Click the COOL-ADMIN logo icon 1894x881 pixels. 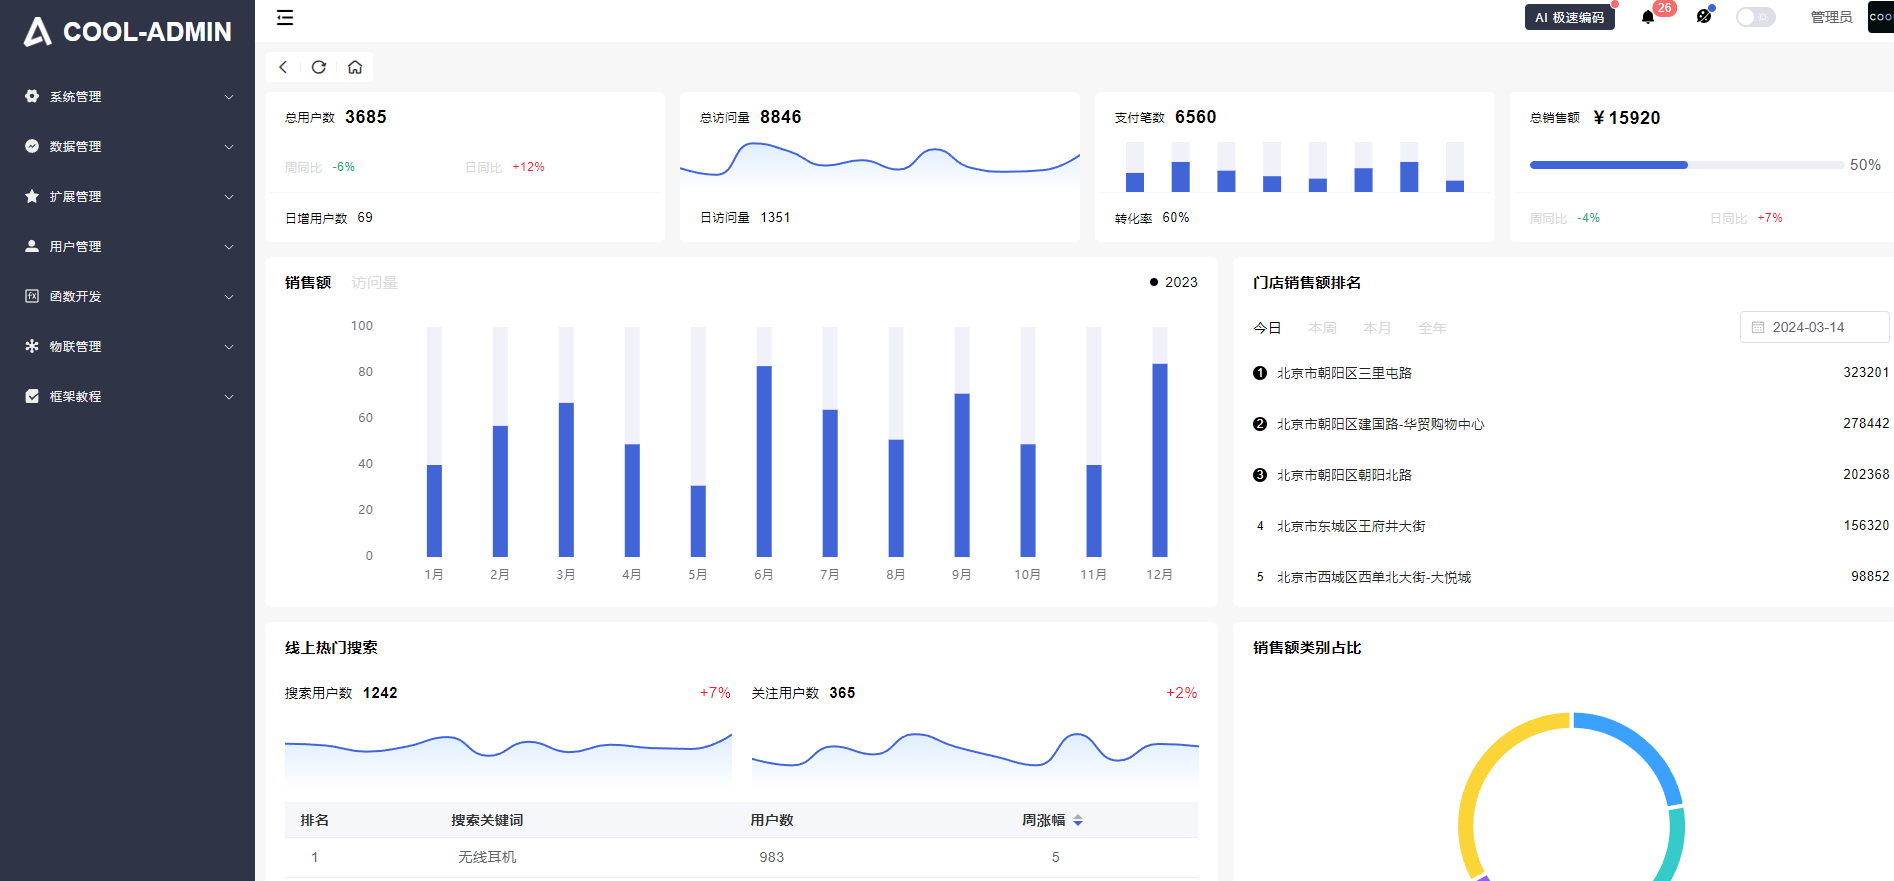pyautogui.click(x=37, y=32)
